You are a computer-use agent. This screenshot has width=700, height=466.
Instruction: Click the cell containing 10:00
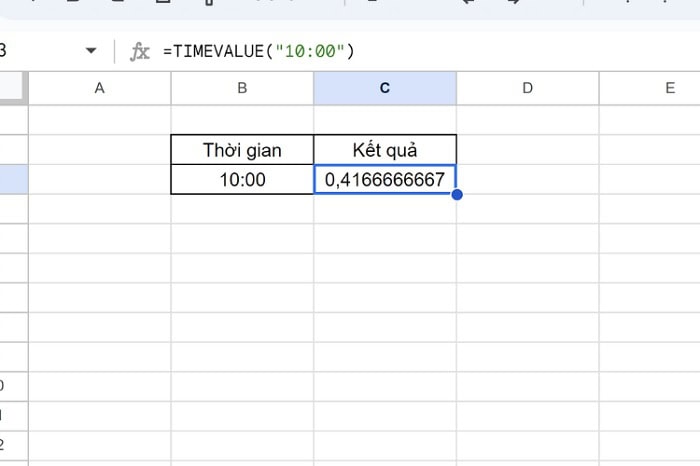(242, 180)
